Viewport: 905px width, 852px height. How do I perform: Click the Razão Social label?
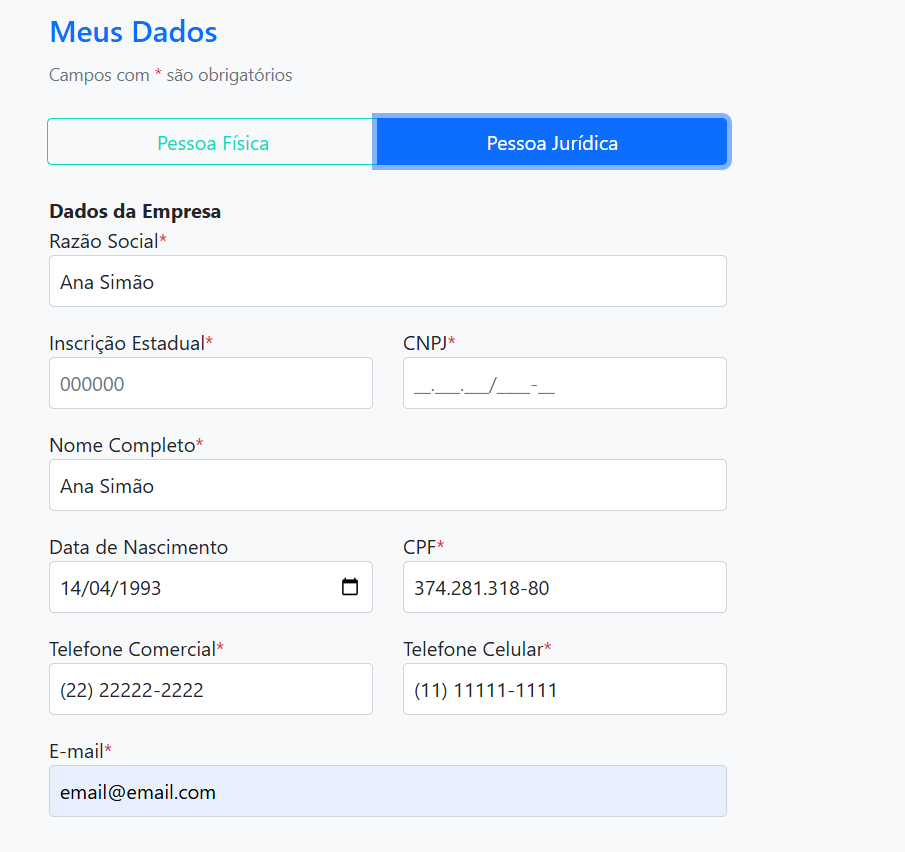pyautogui.click(x=104, y=241)
